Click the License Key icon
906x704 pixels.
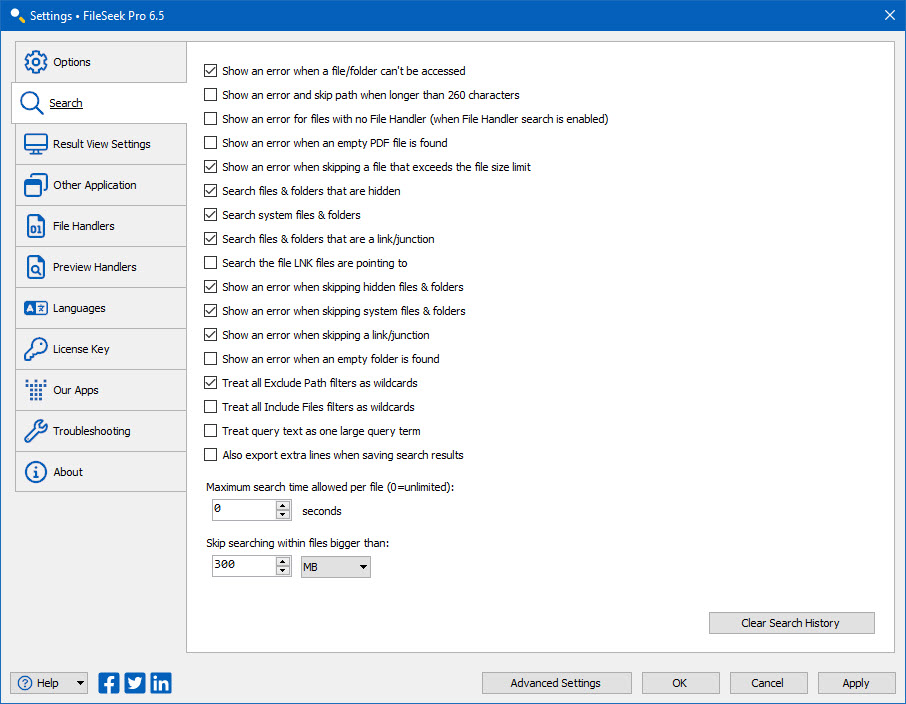[35, 349]
